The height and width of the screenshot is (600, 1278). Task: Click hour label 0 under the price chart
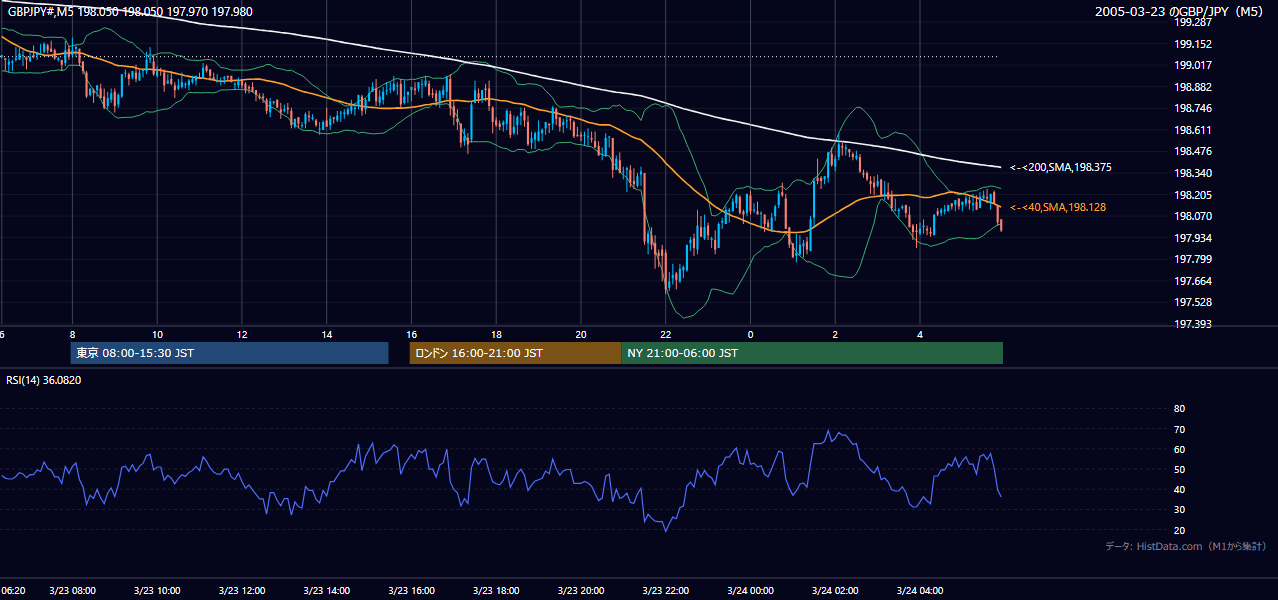(x=750, y=334)
